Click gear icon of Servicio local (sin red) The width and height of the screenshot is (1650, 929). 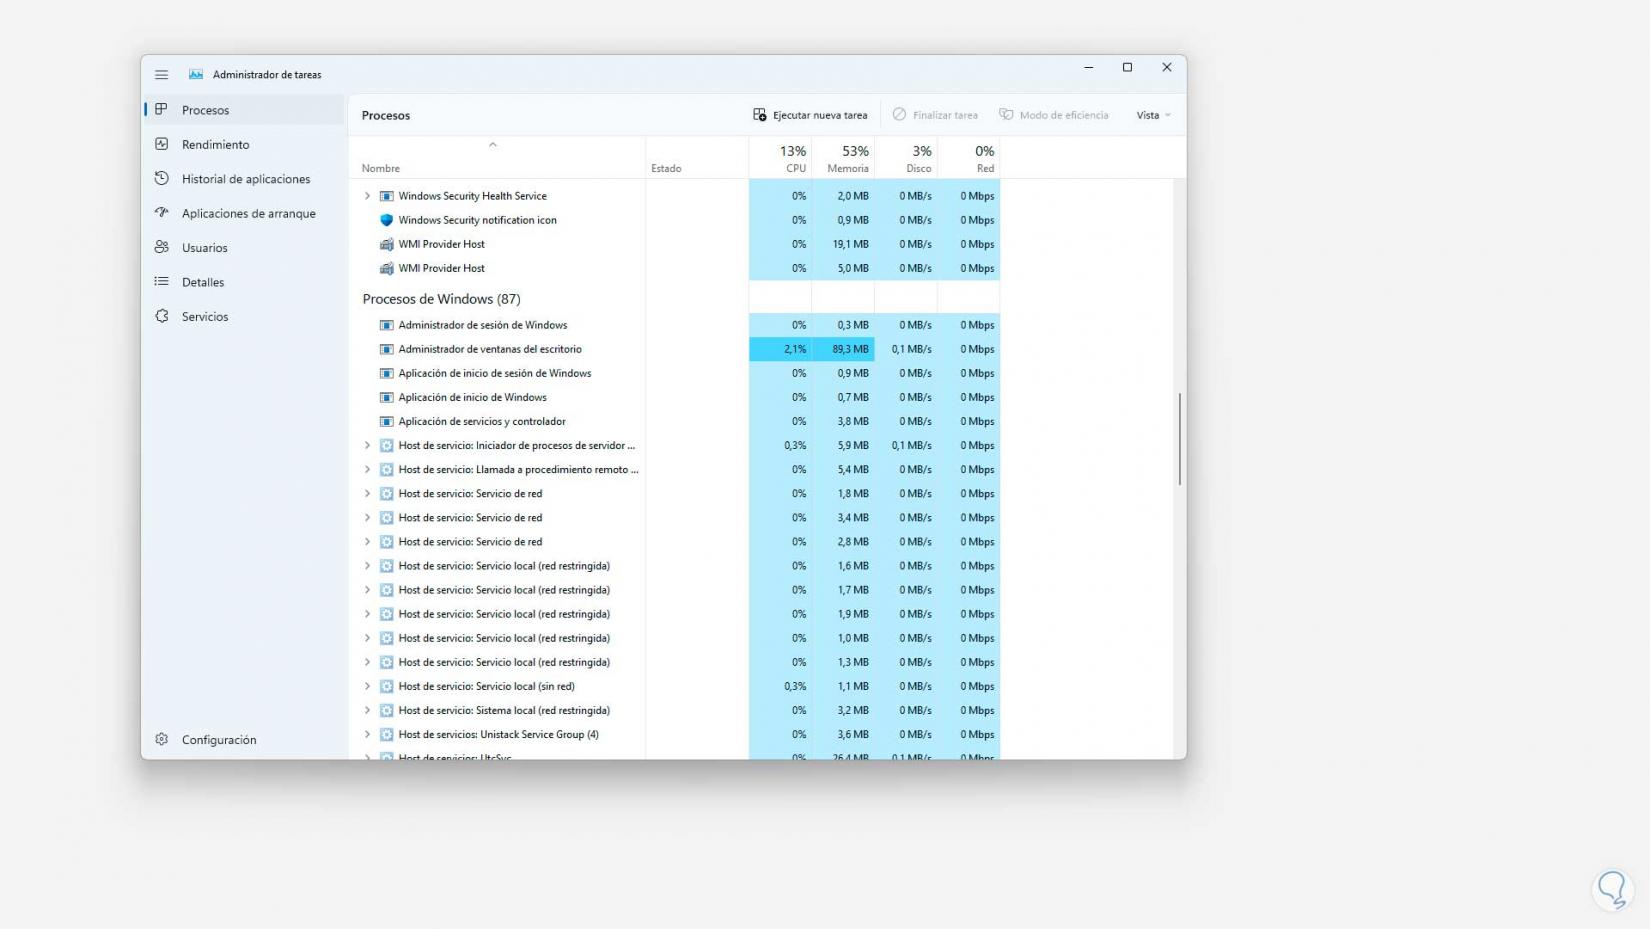387,687
